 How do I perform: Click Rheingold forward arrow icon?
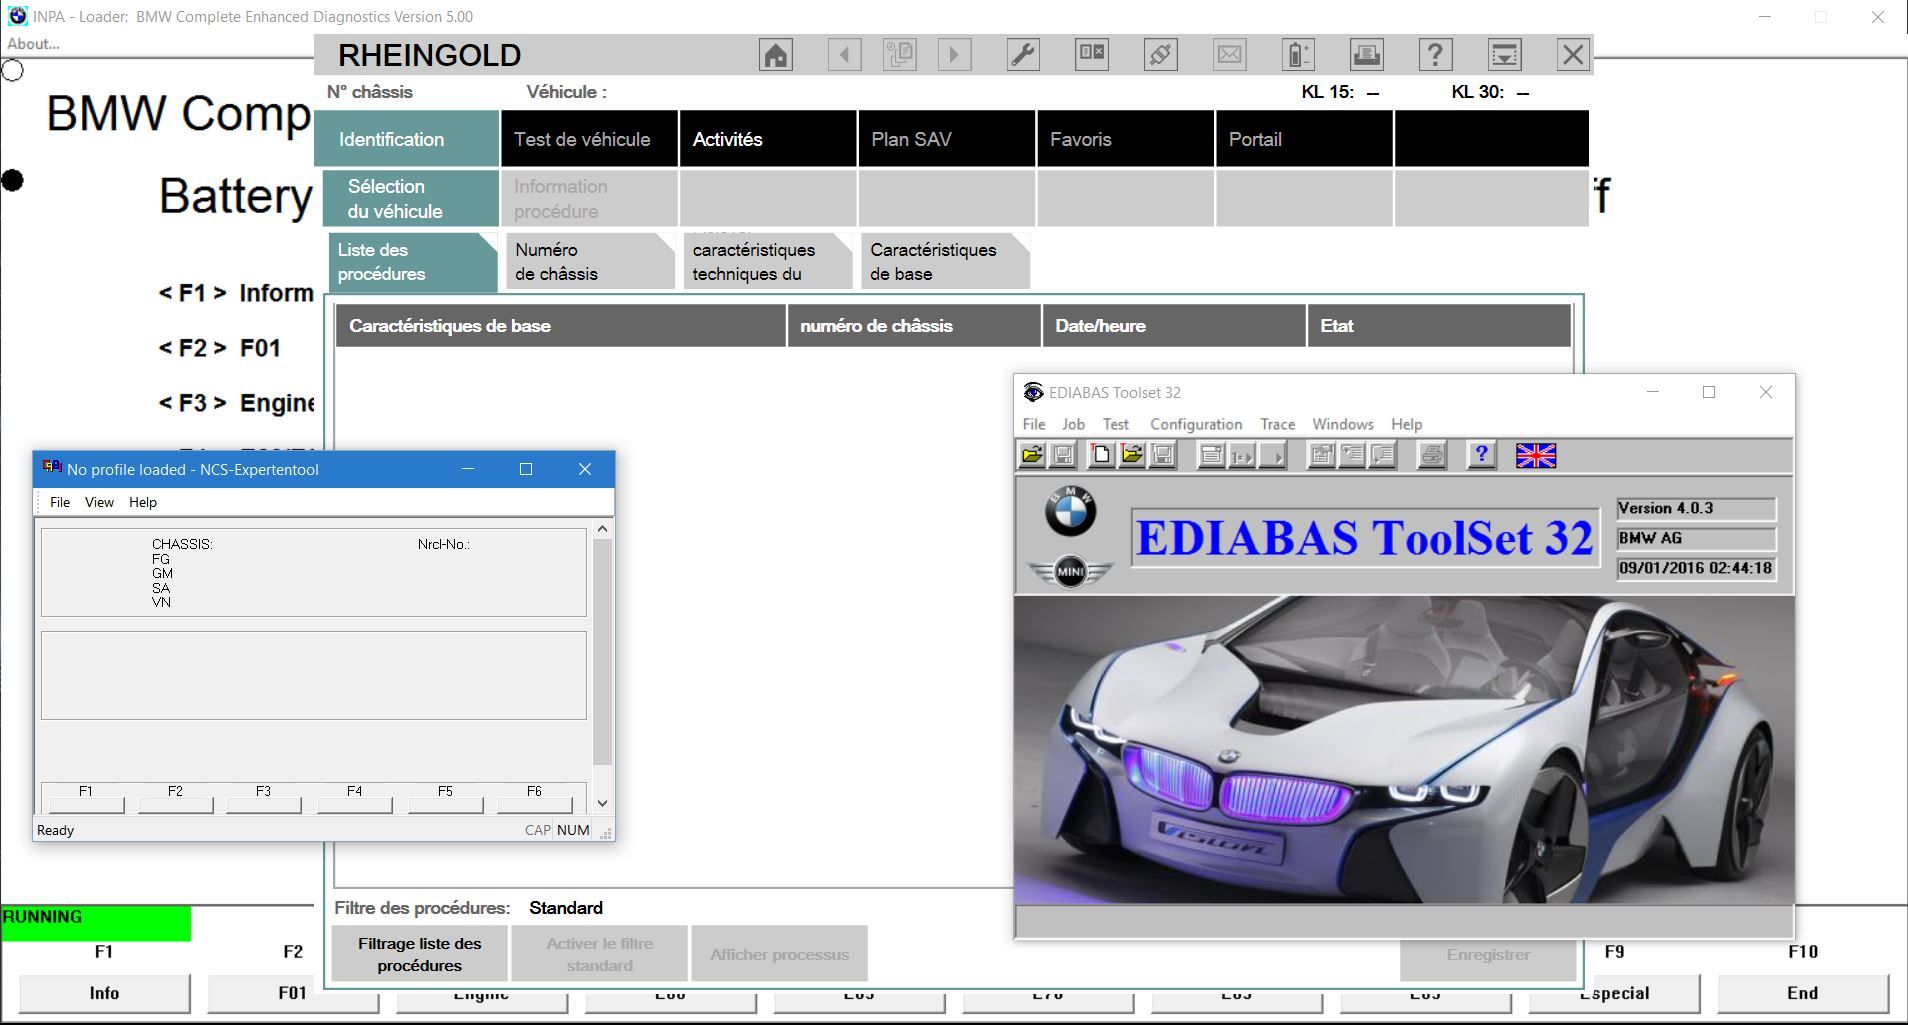[x=954, y=55]
